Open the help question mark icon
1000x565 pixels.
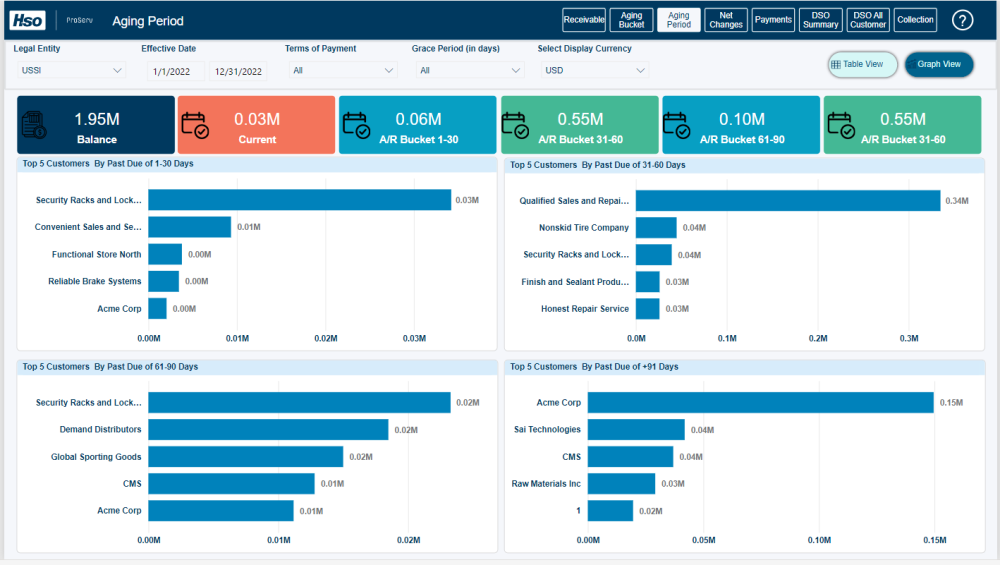[x=962, y=20]
